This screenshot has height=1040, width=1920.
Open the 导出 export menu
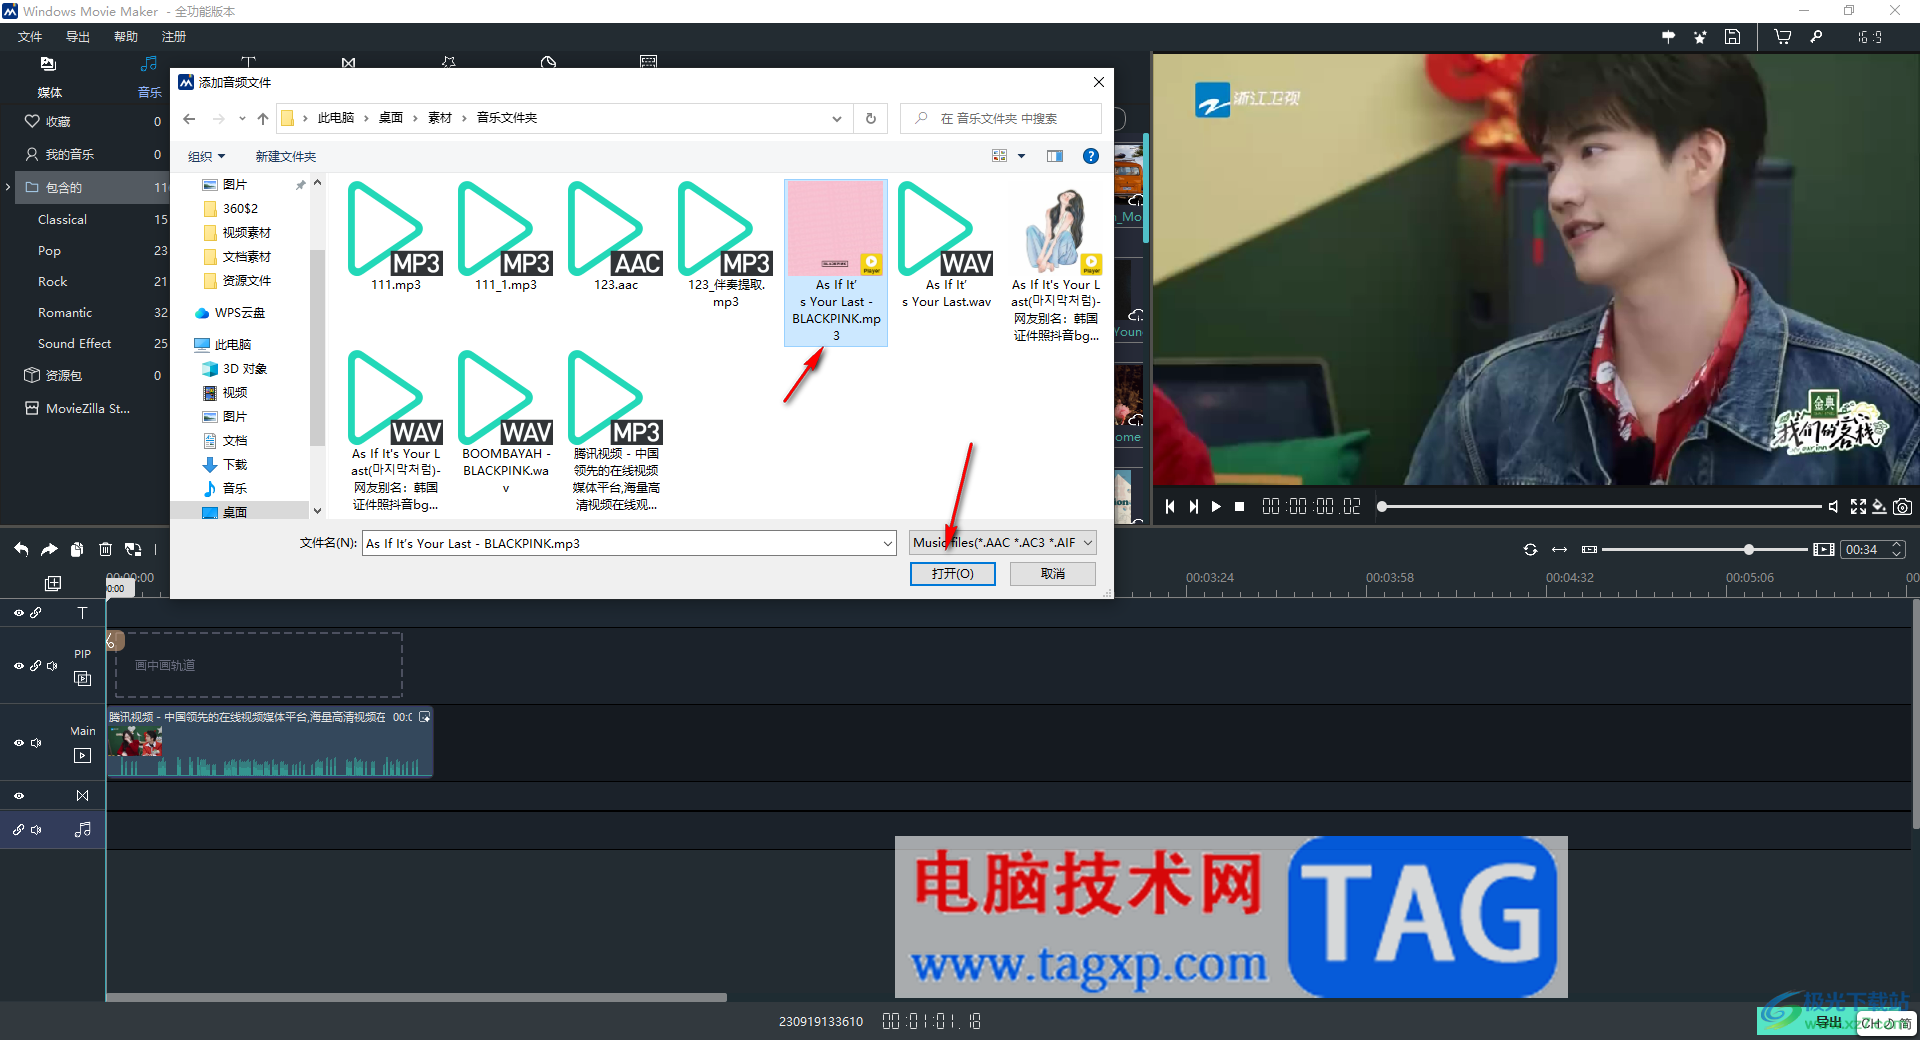78,37
